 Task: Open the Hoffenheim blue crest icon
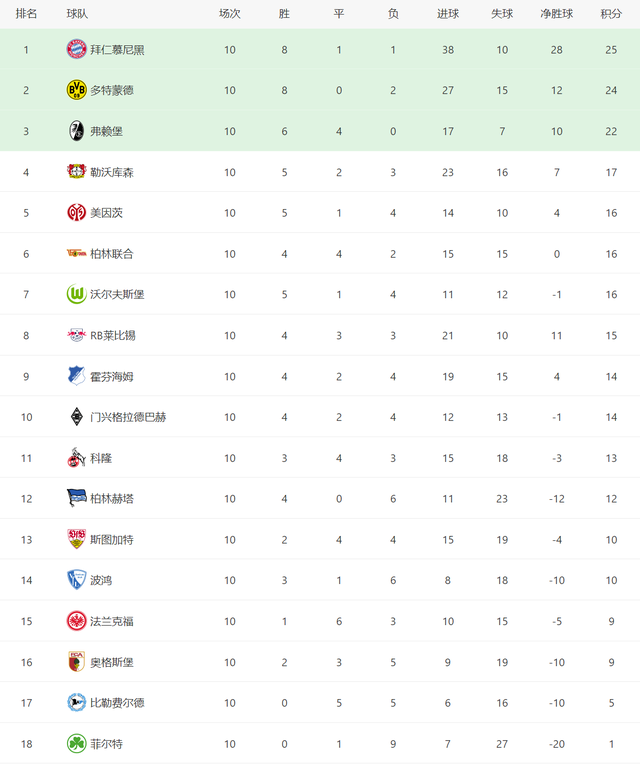click(x=76, y=376)
